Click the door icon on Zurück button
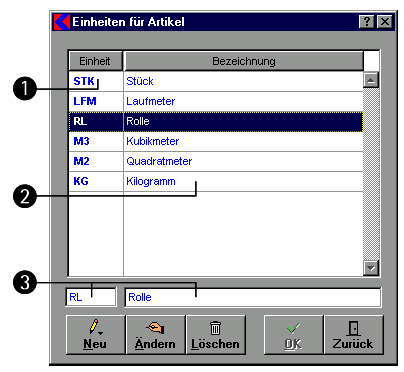Image resolution: width=404 pixels, height=372 pixels. [353, 328]
